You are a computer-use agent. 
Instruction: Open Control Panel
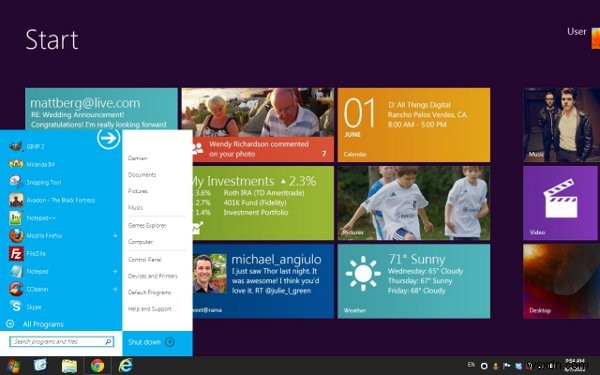coord(145,259)
